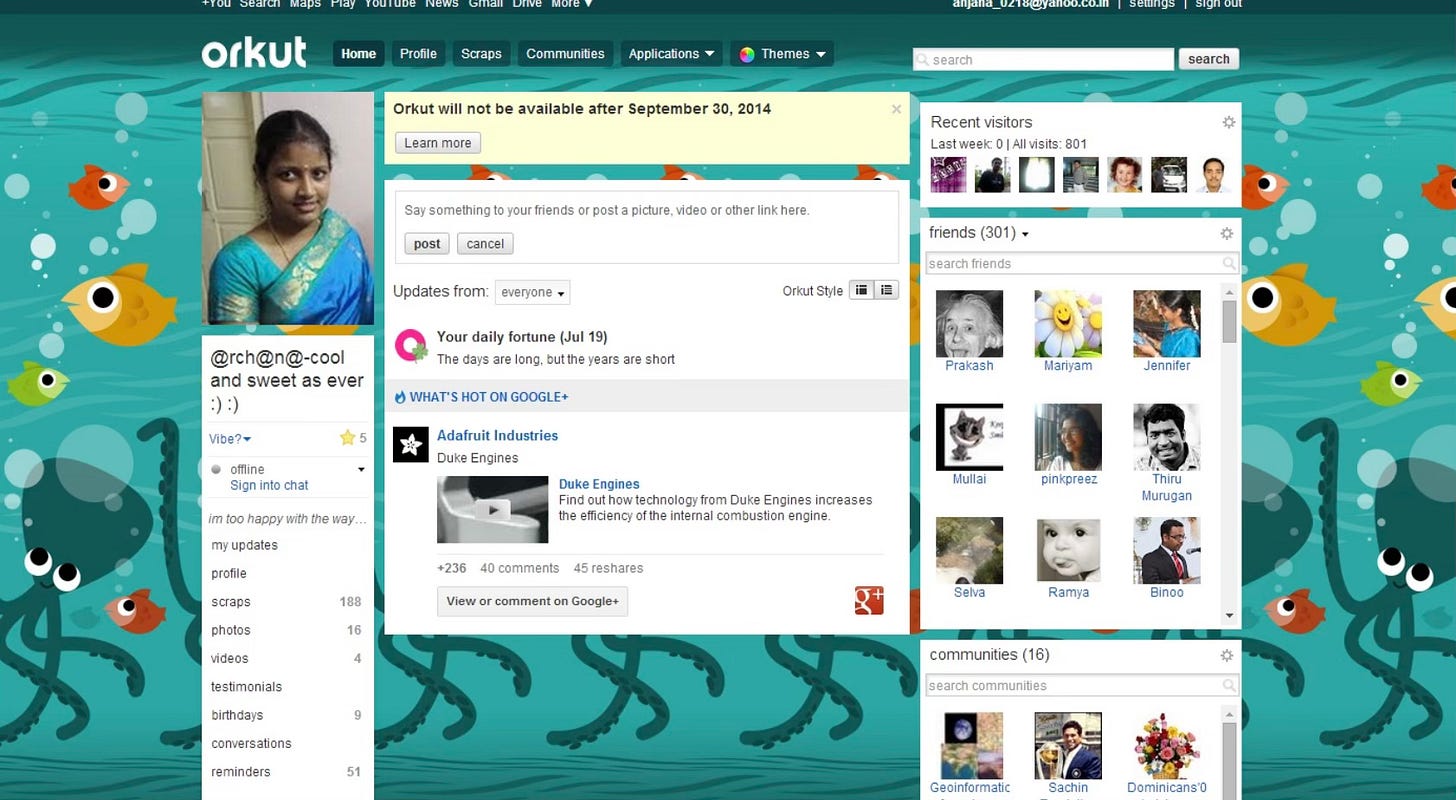Open friend pinkpreez's photo

coord(1068,437)
